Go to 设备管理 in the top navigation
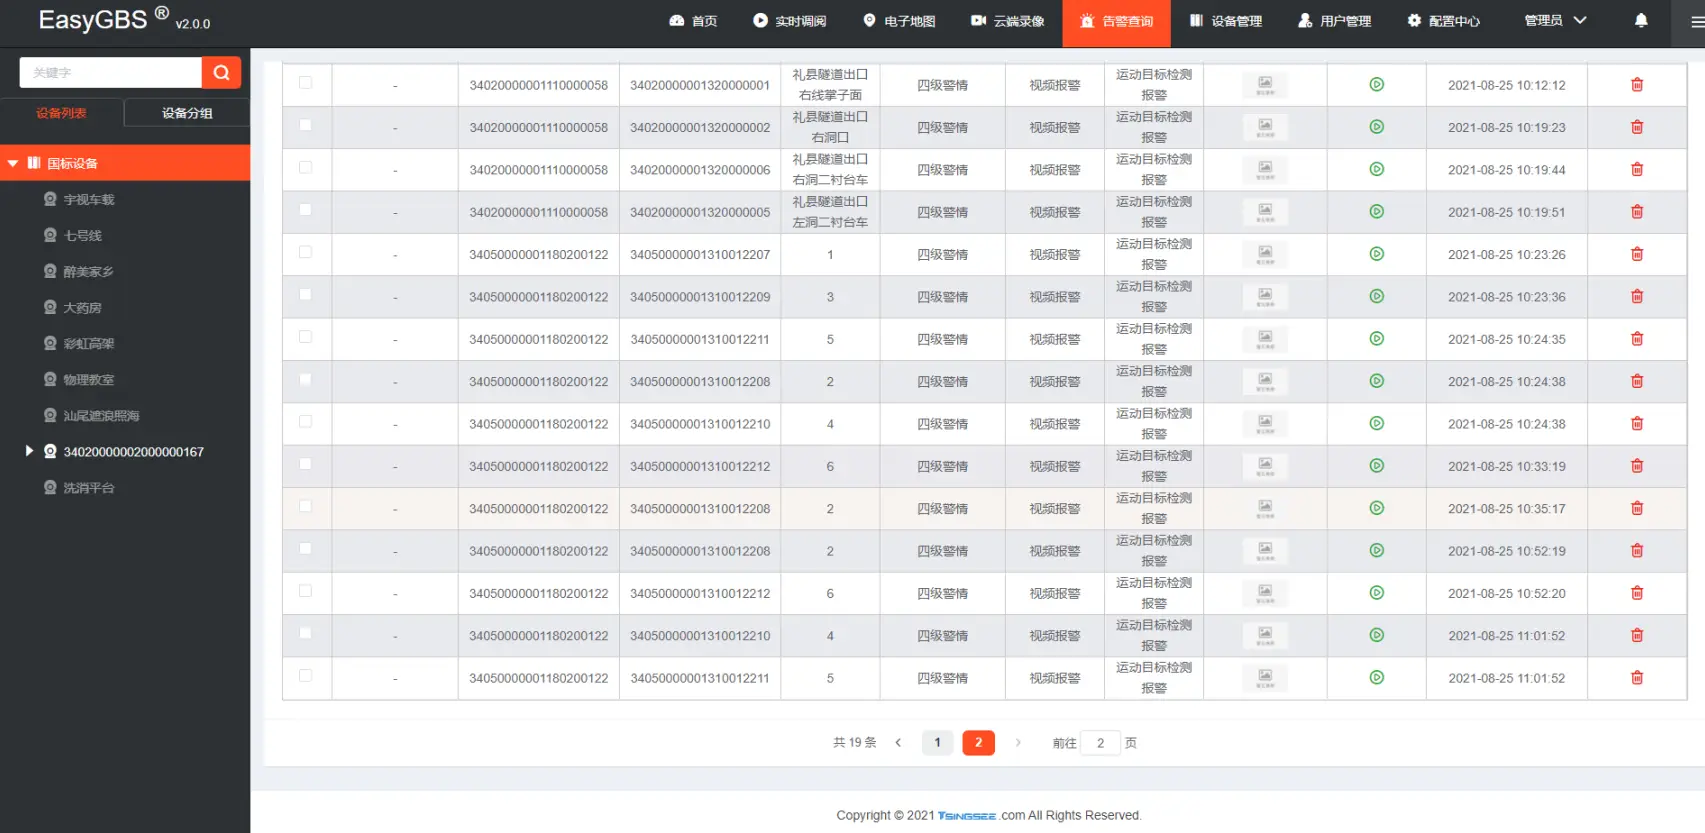The width and height of the screenshot is (1705, 833). [x=1226, y=21]
